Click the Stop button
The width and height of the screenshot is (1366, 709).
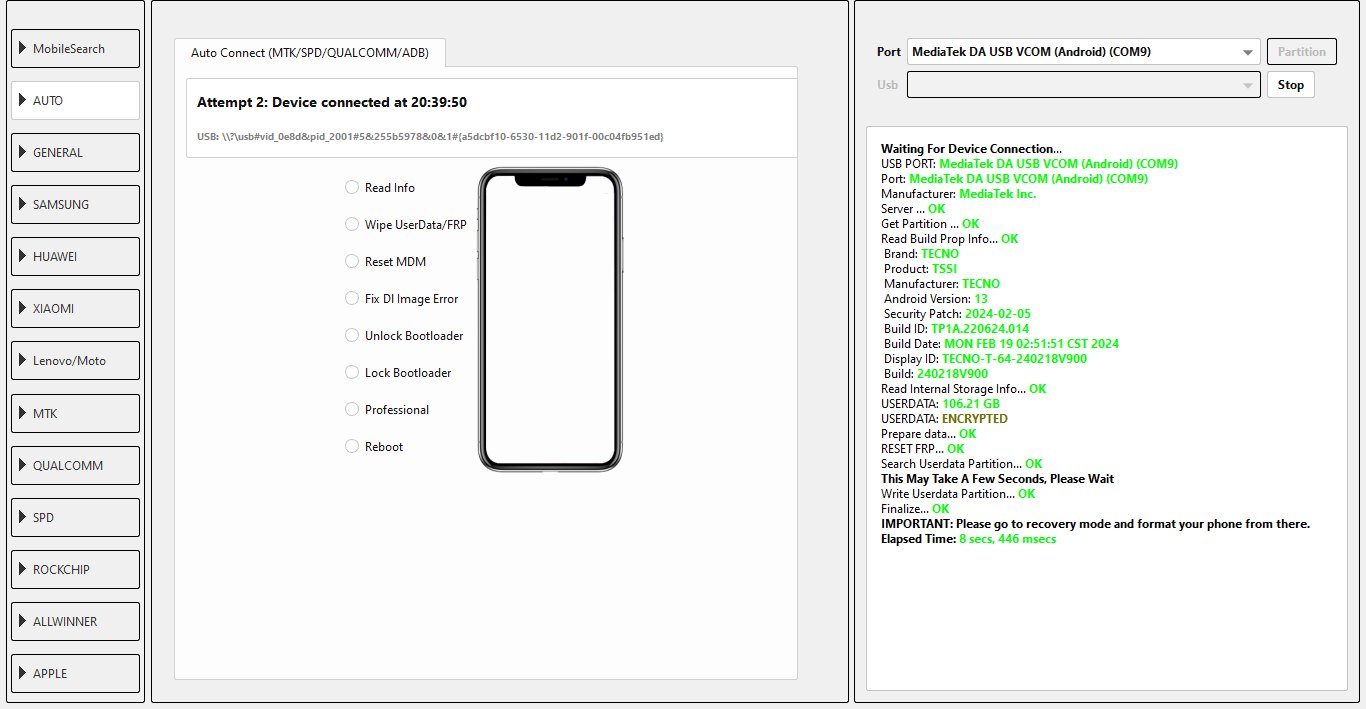1291,85
